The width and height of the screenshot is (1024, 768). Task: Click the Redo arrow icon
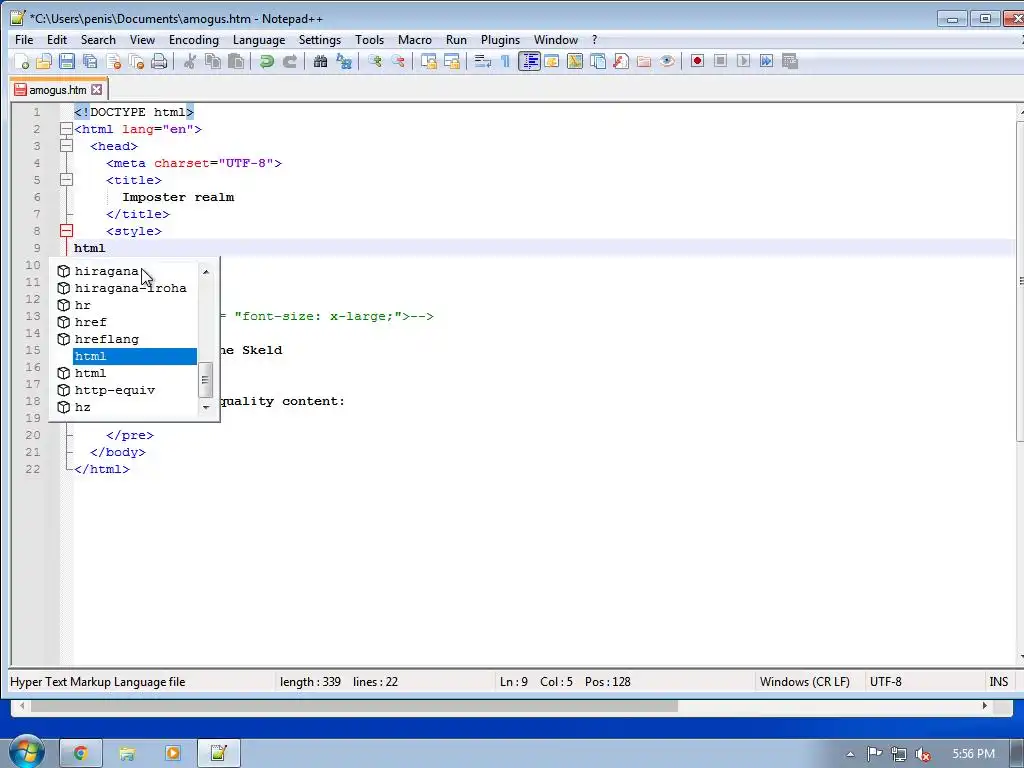coord(289,61)
